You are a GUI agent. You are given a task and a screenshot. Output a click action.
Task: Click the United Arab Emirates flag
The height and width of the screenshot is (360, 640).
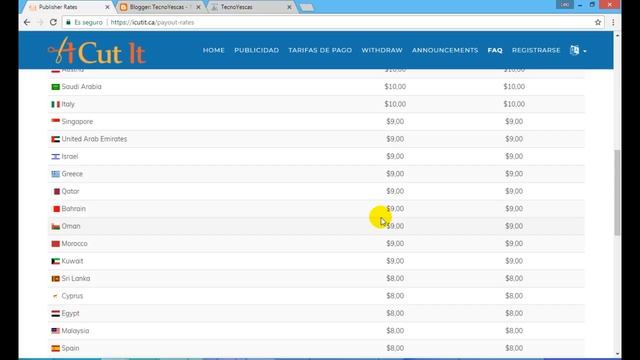[56, 139]
